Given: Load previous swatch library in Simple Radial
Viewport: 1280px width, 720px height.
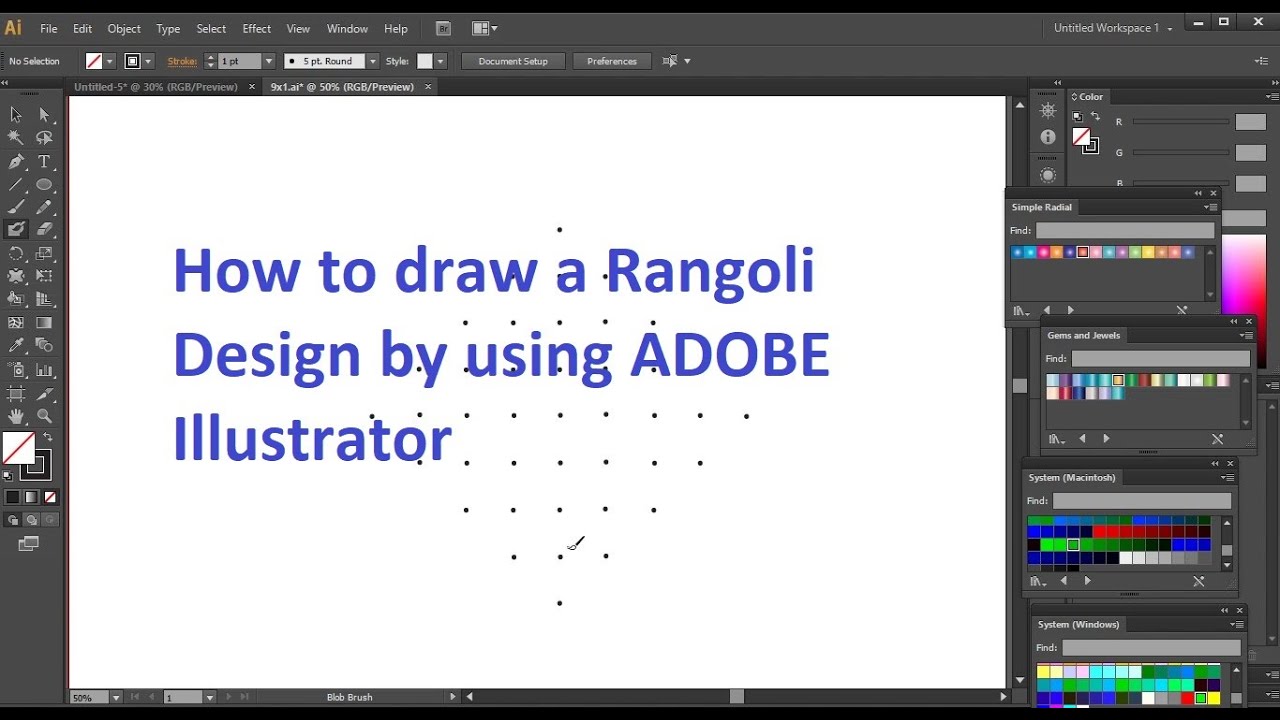Looking at the screenshot, I should click(x=1047, y=311).
